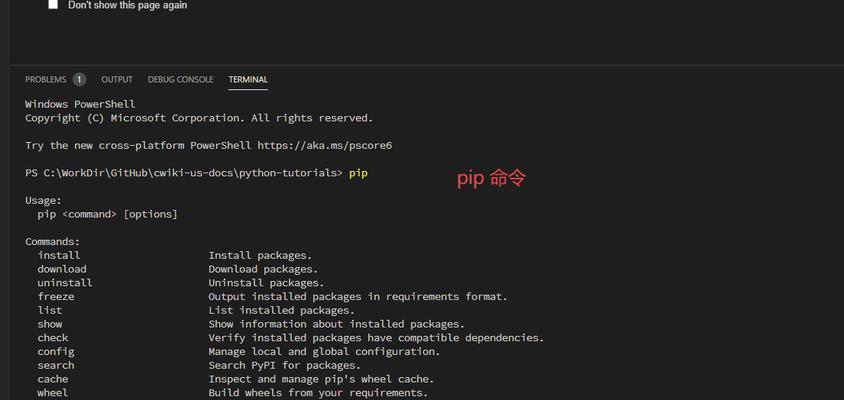Click the yellow pip command at the prompt
This screenshot has width=844, height=400.
358,173
